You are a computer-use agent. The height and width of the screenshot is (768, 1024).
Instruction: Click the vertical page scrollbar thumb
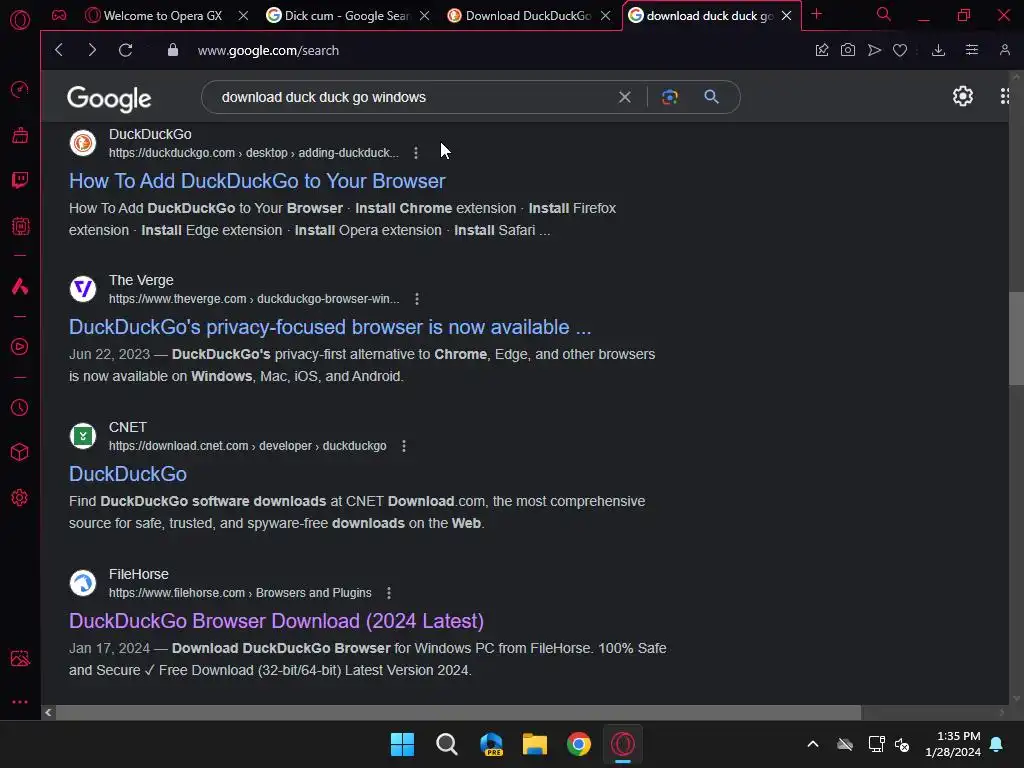point(1016,338)
